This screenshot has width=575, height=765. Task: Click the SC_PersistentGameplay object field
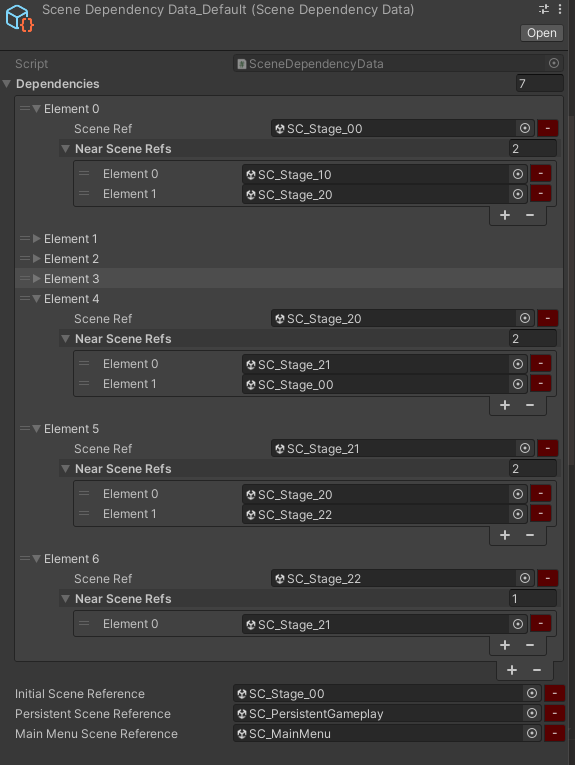coord(378,713)
